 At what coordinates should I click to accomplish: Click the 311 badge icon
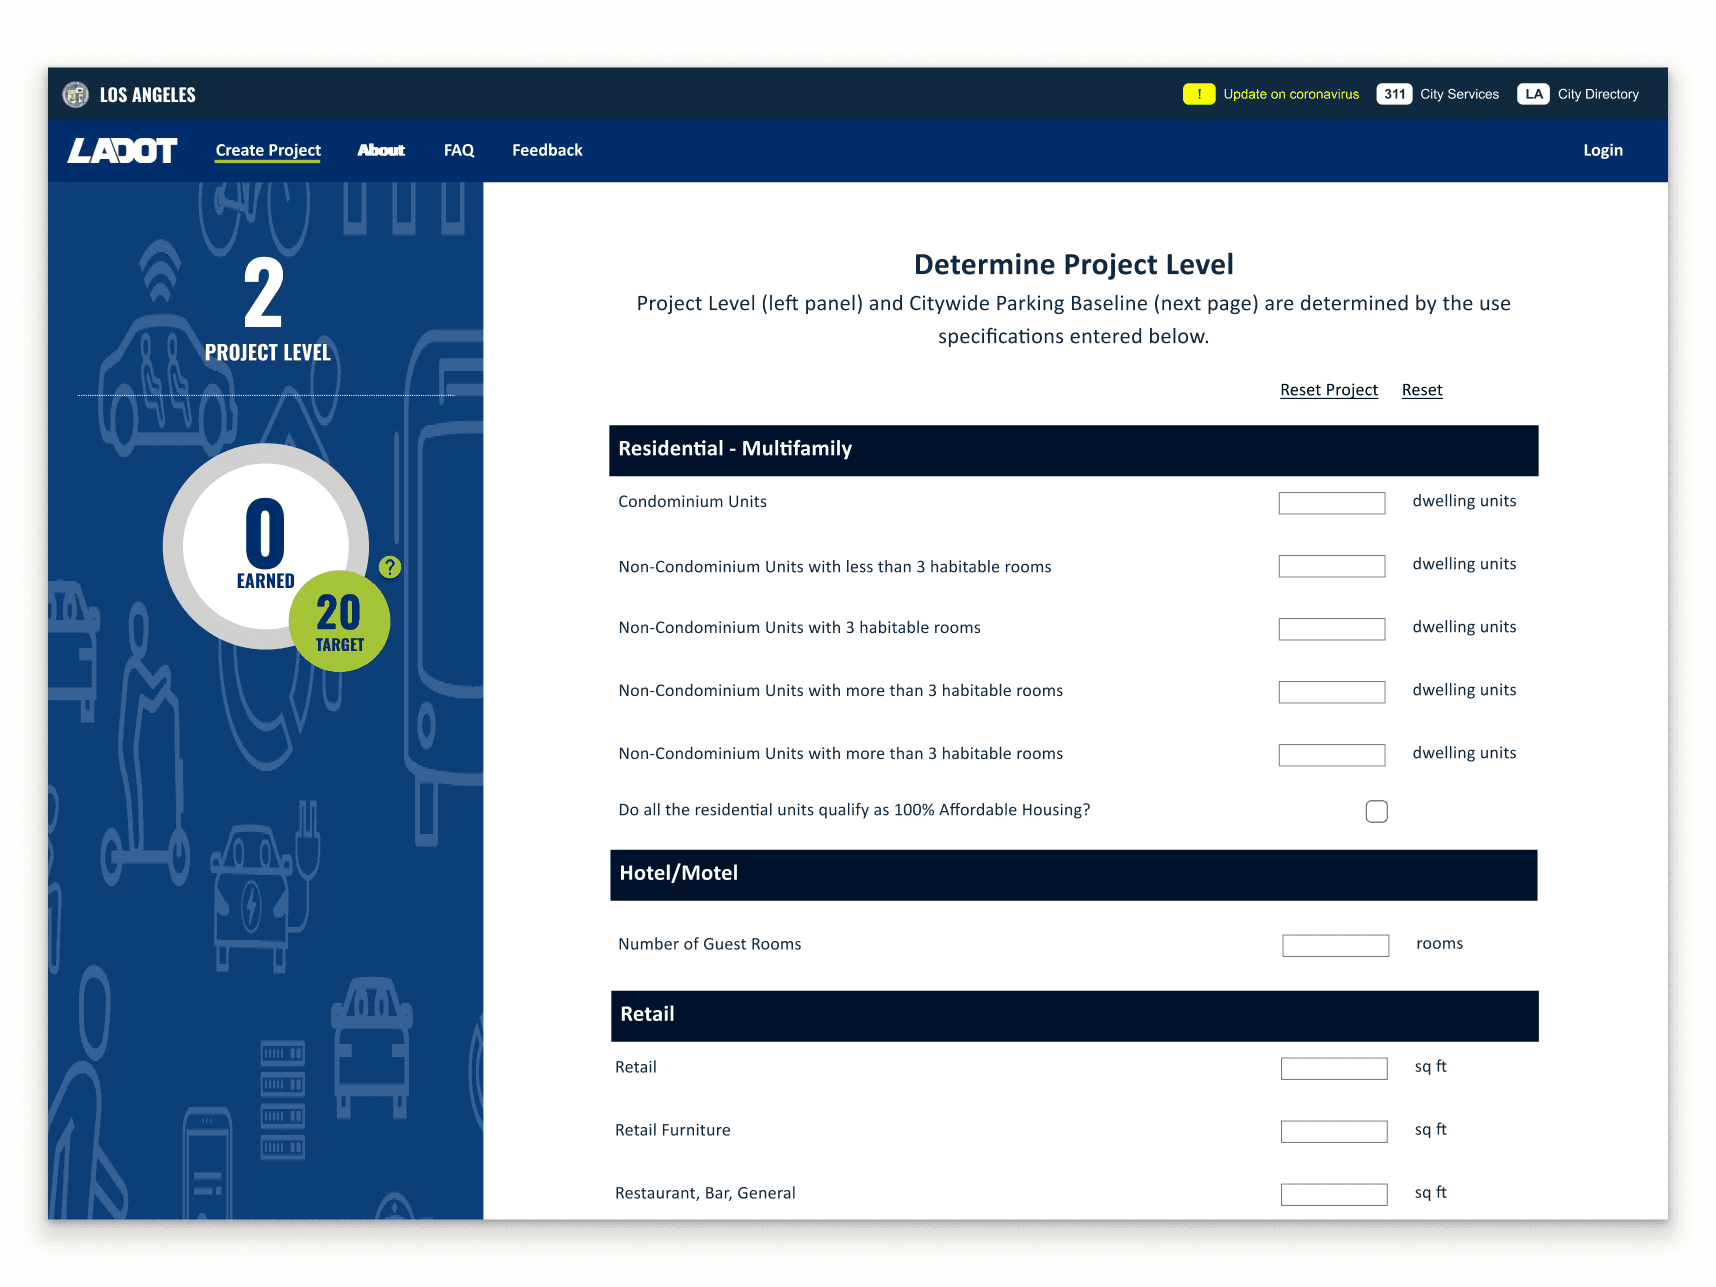(1394, 94)
